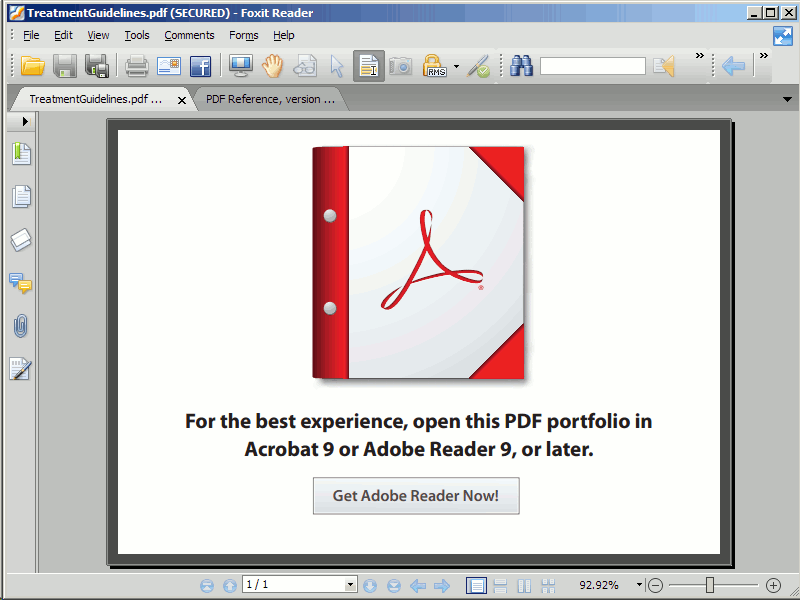
Task: Go to next page button
Action: click(x=370, y=585)
